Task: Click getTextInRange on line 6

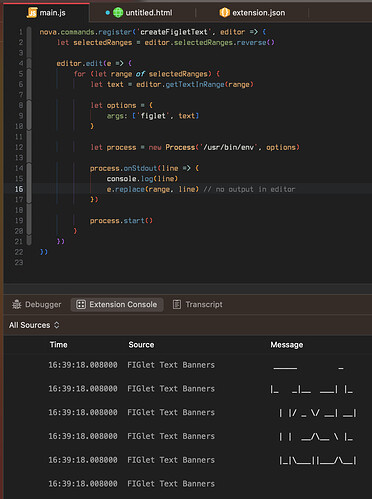Action: [195, 84]
